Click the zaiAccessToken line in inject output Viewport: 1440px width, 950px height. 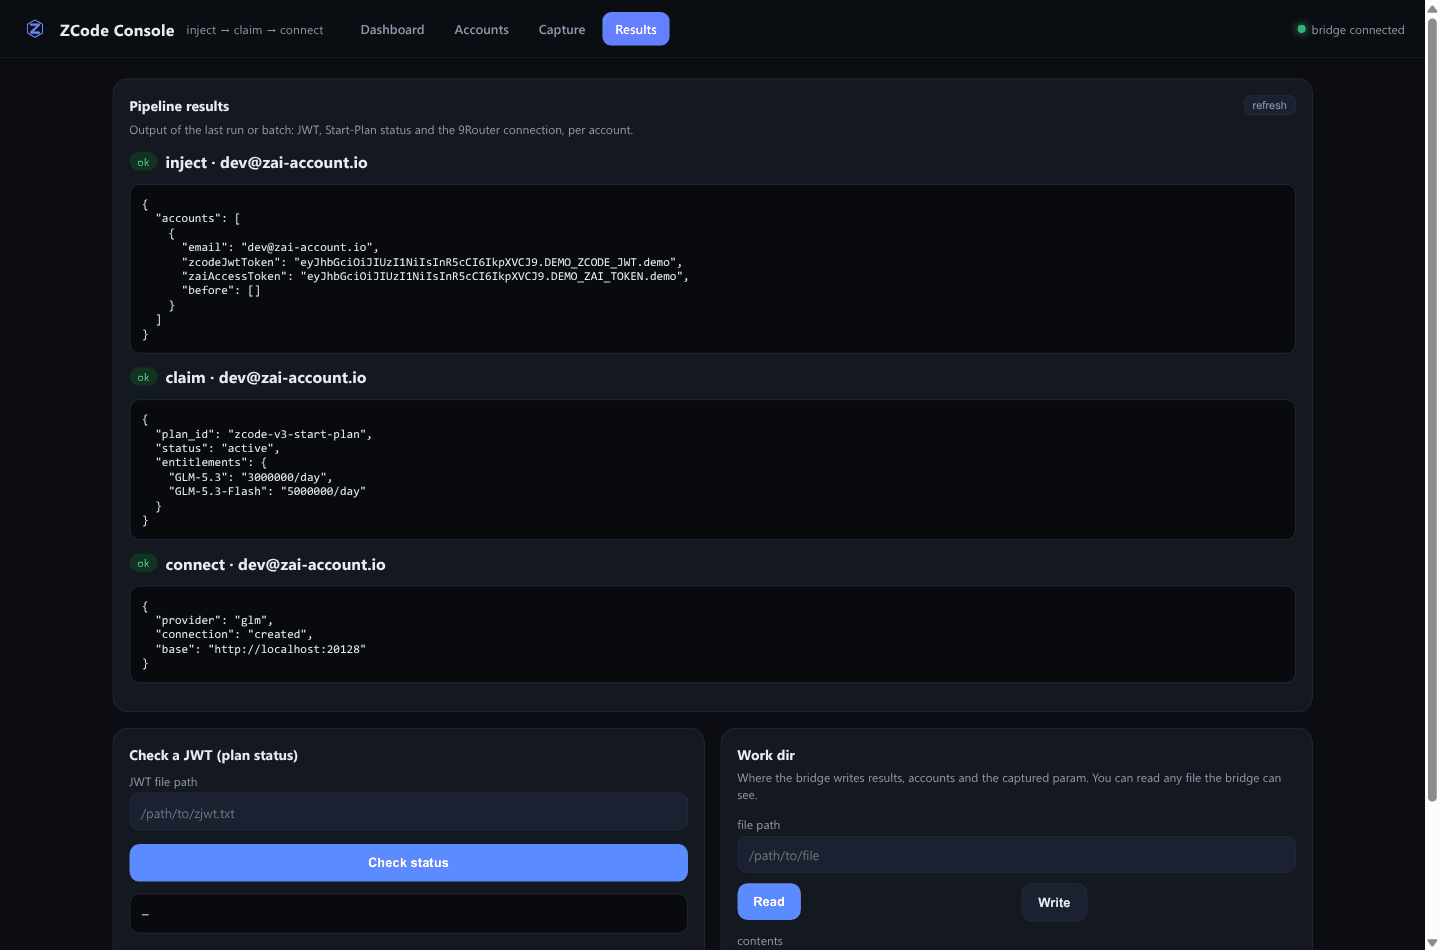coord(435,276)
